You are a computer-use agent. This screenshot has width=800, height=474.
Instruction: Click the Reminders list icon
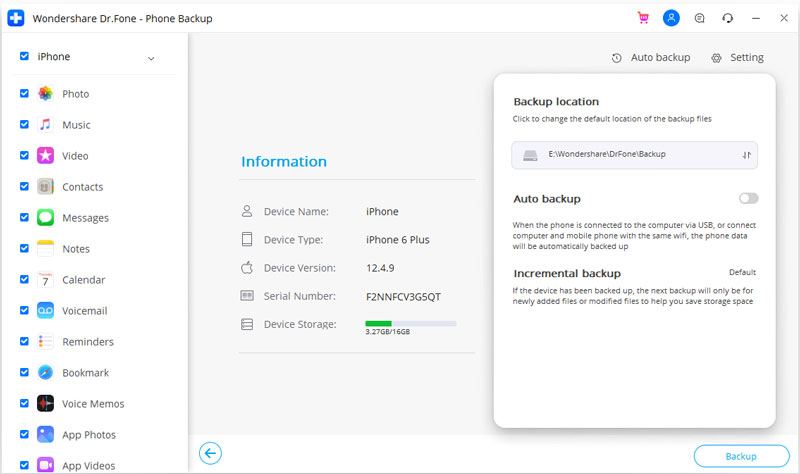coord(45,341)
